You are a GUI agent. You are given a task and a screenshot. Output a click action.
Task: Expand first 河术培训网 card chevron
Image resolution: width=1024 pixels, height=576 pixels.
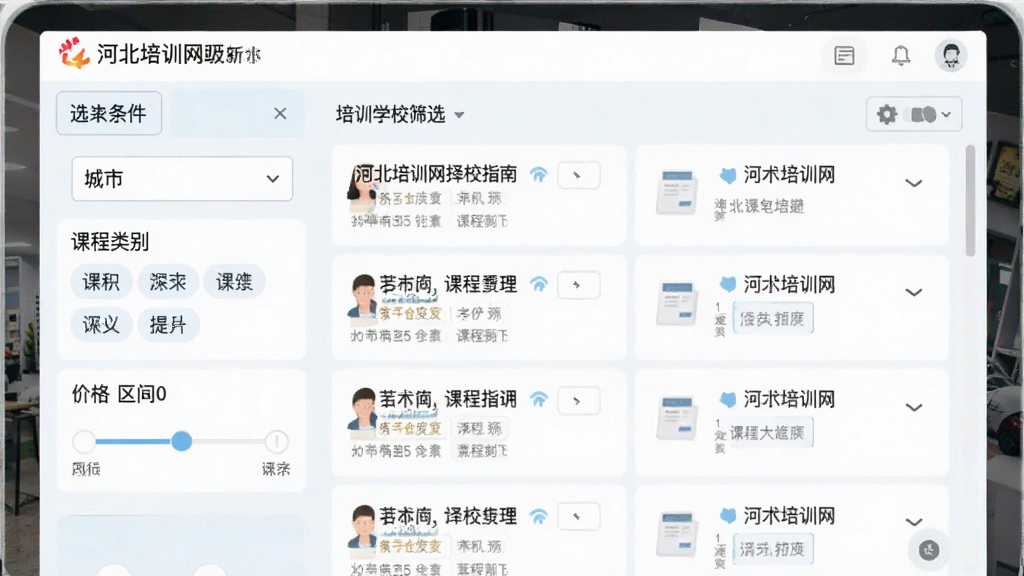pyautogui.click(x=914, y=183)
